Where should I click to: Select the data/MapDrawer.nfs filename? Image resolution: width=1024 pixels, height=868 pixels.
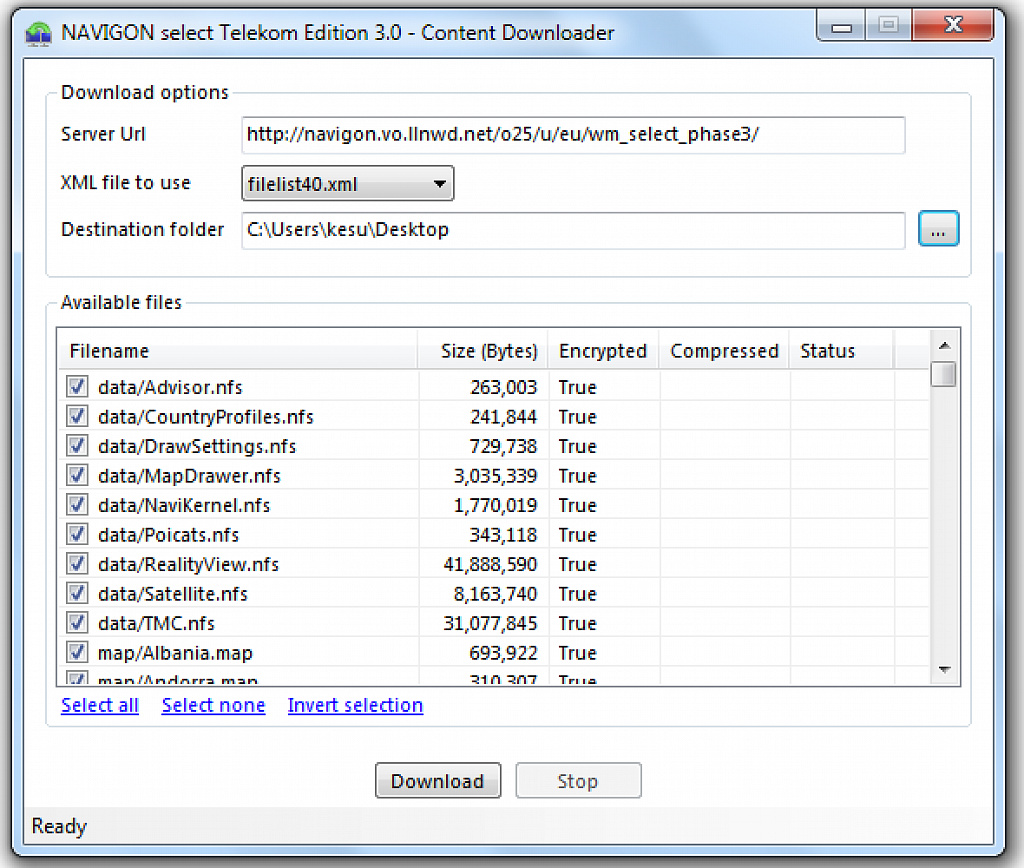189,475
